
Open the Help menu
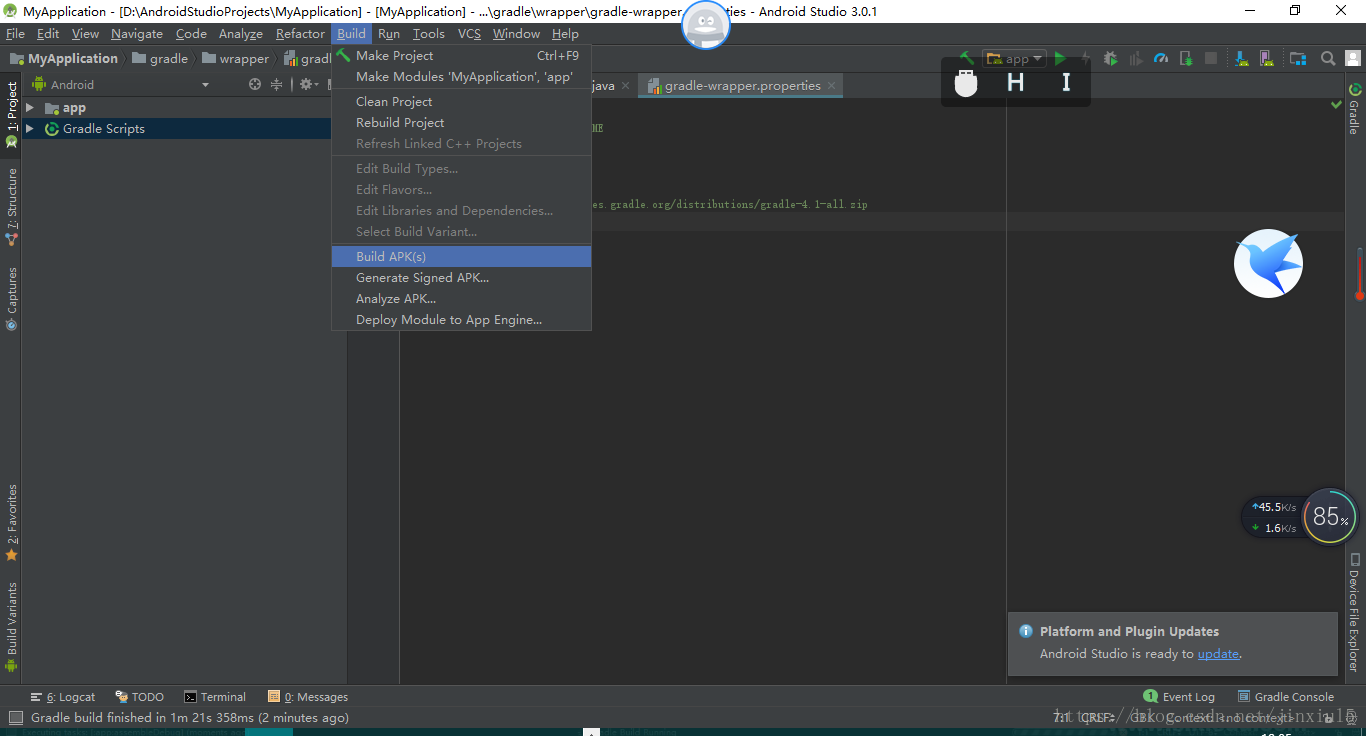(565, 33)
